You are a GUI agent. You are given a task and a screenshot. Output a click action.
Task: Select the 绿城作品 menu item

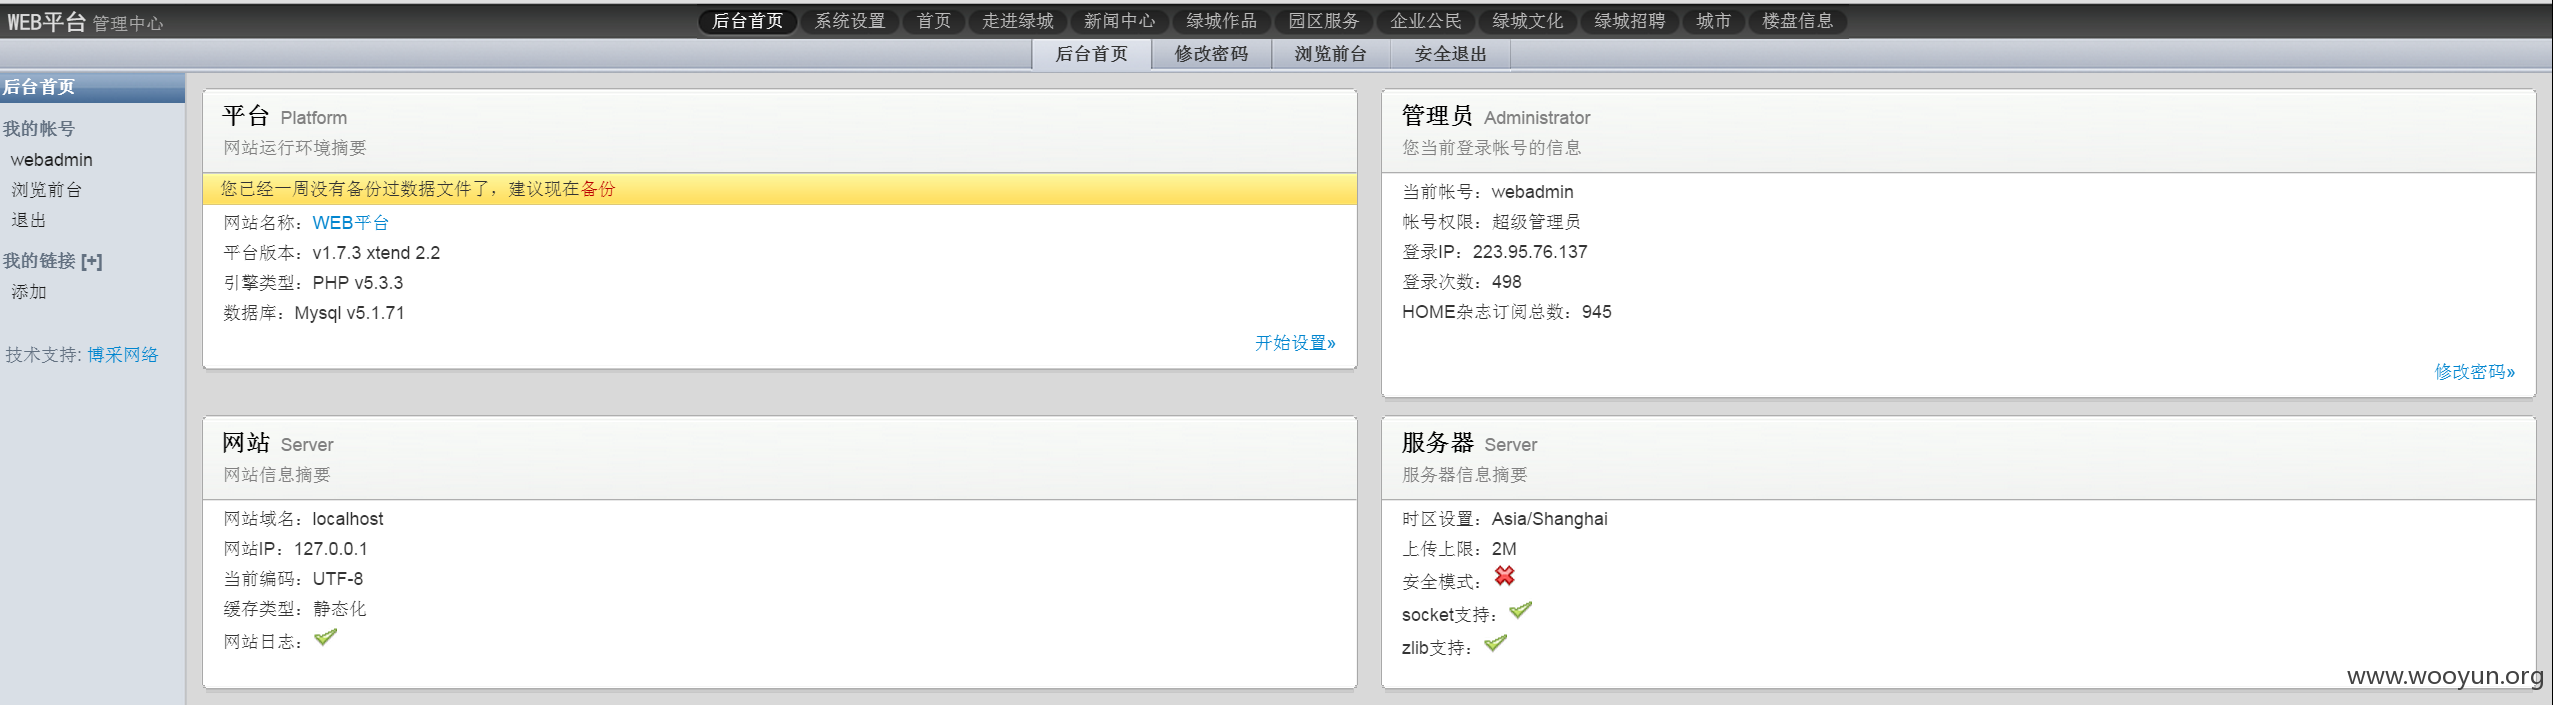coord(1221,21)
